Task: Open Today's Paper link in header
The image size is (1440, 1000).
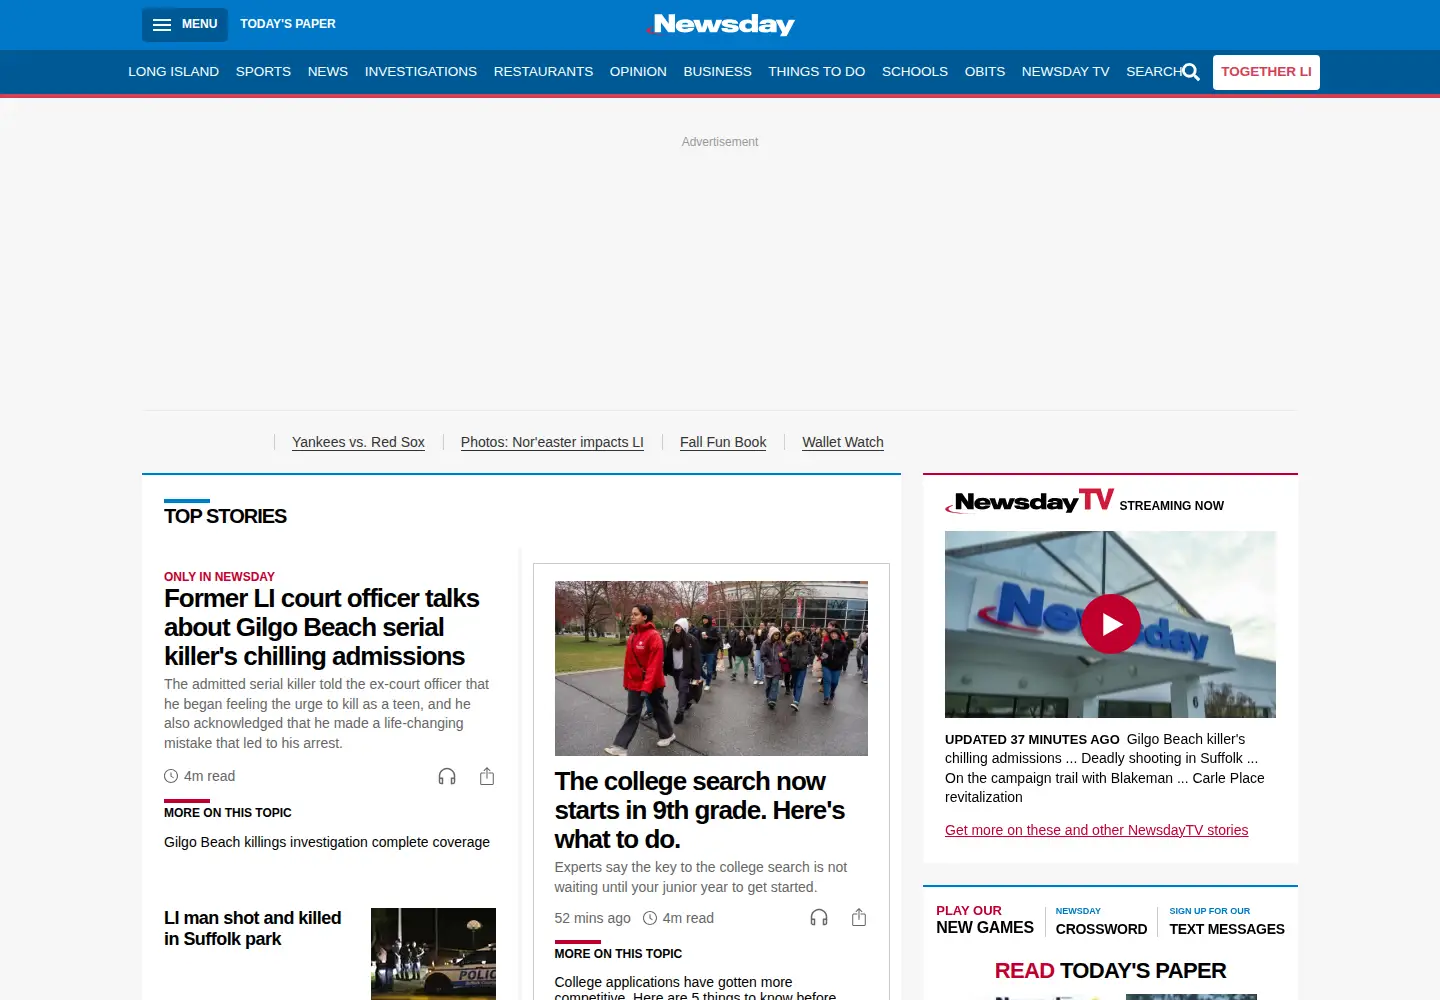Action: 288,24
